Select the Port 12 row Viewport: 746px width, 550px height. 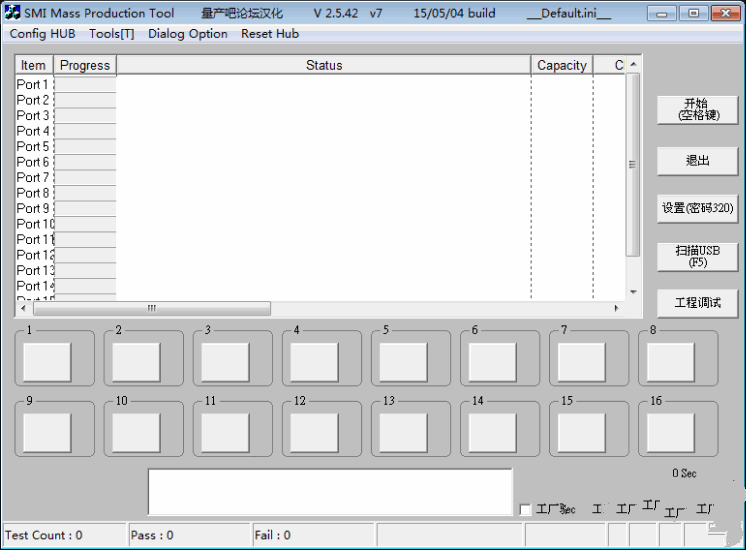click(x=321, y=255)
